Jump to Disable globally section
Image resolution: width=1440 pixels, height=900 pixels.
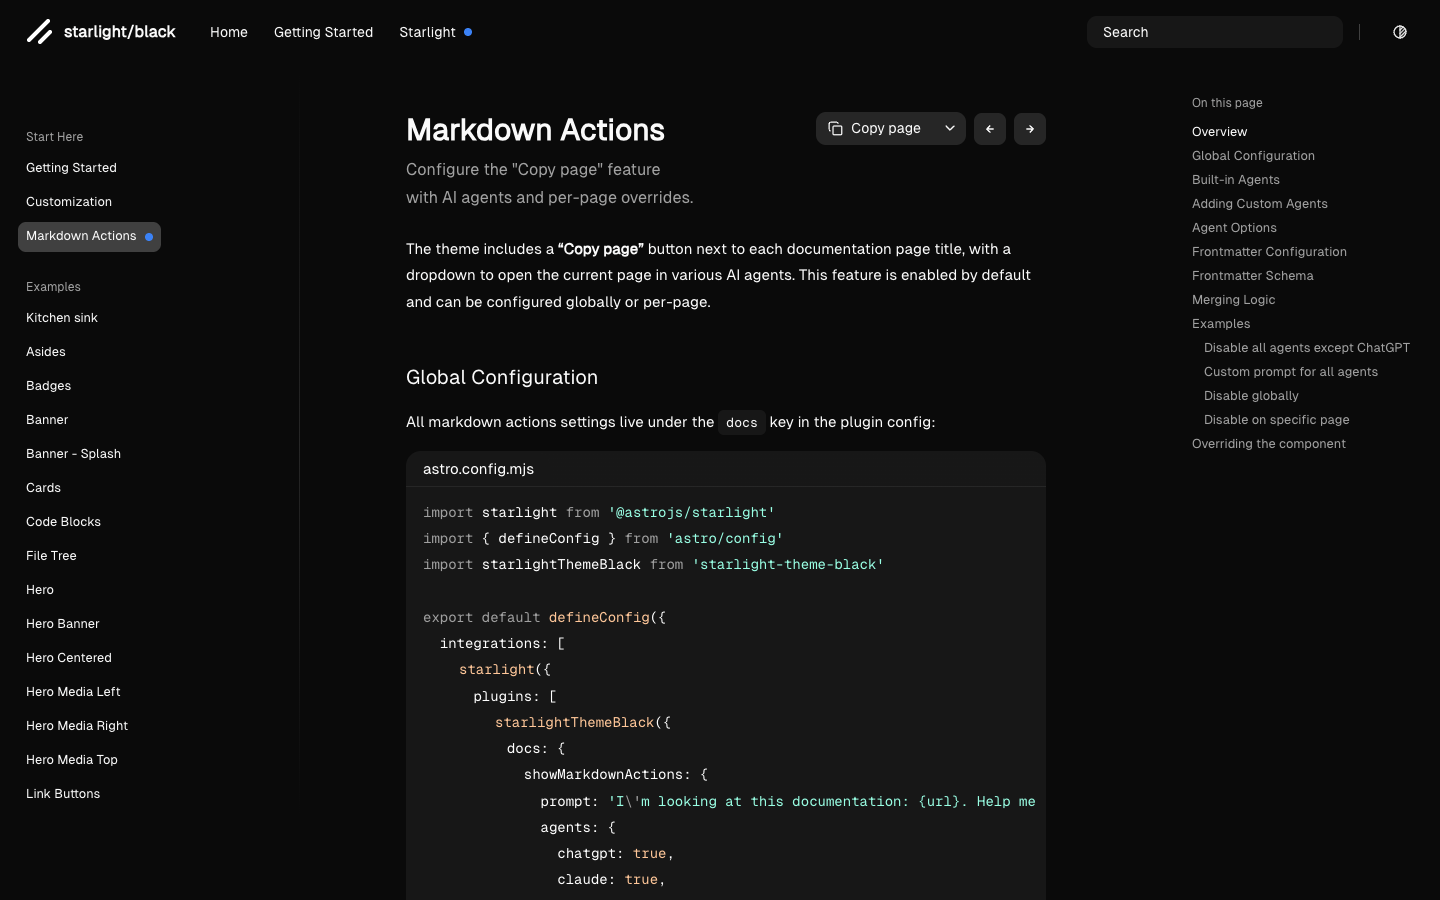click(1251, 396)
